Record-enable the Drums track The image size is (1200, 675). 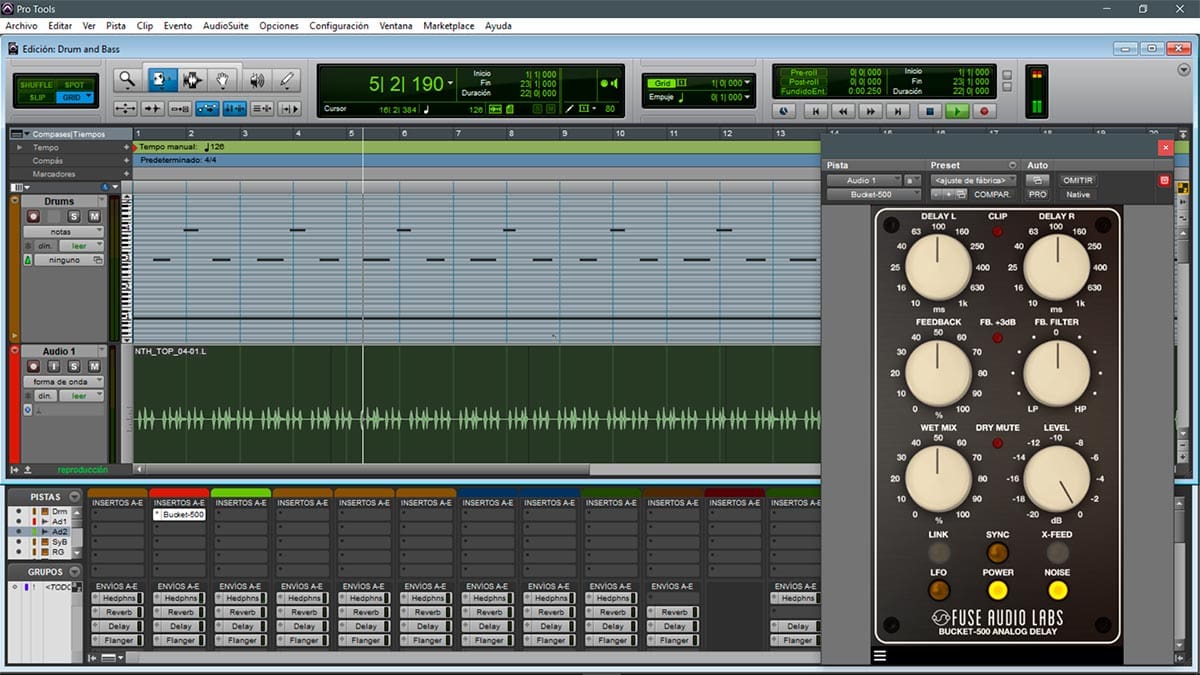pyautogui.click(x=33, y=217)
